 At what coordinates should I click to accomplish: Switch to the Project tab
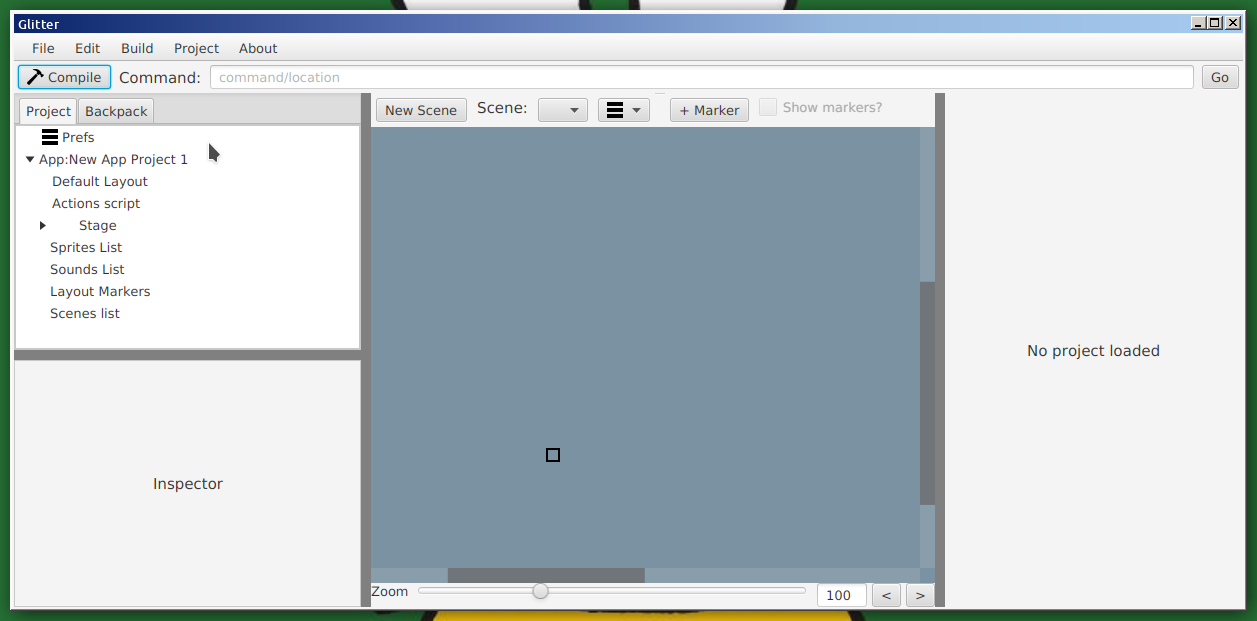coord(48,111)
